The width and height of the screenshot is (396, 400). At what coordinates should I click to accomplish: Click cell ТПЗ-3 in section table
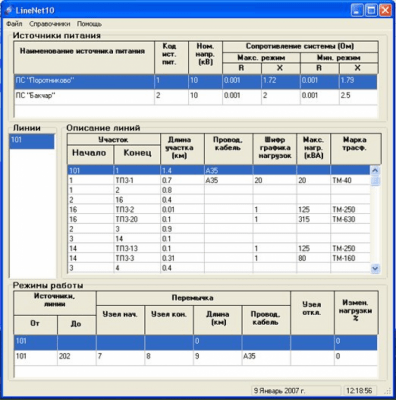tap(137, 258)
